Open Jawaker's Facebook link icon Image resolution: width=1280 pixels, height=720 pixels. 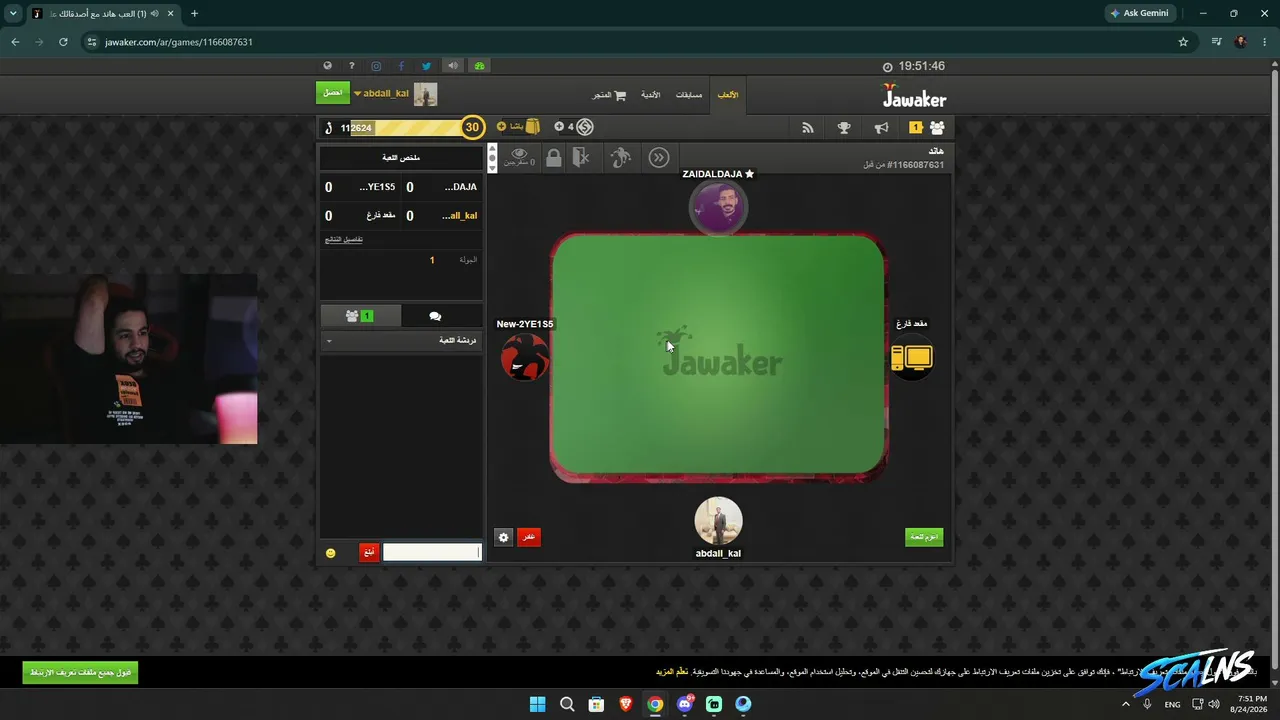401,66
